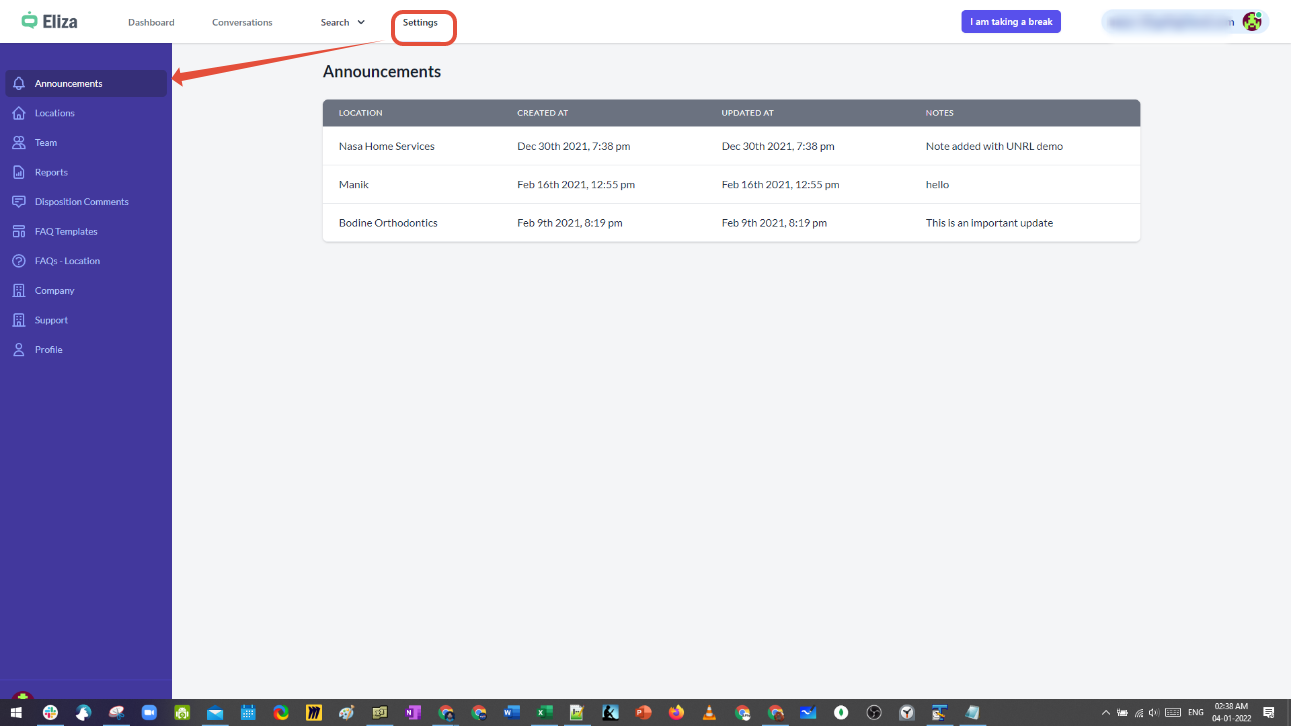
Task: Click the Eliza logo in the header
Action: coord(50,21)
